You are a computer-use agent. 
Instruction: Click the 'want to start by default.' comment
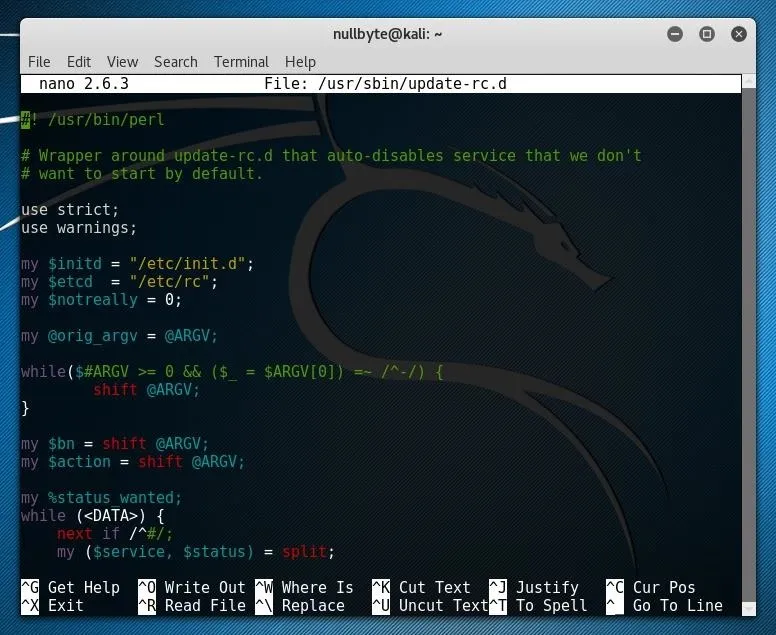[x=142, y=174]
